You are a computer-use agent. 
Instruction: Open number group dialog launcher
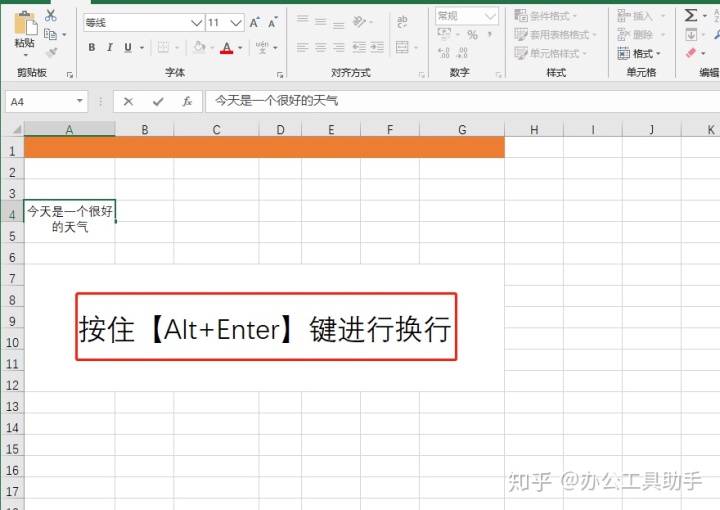(498, 74)
